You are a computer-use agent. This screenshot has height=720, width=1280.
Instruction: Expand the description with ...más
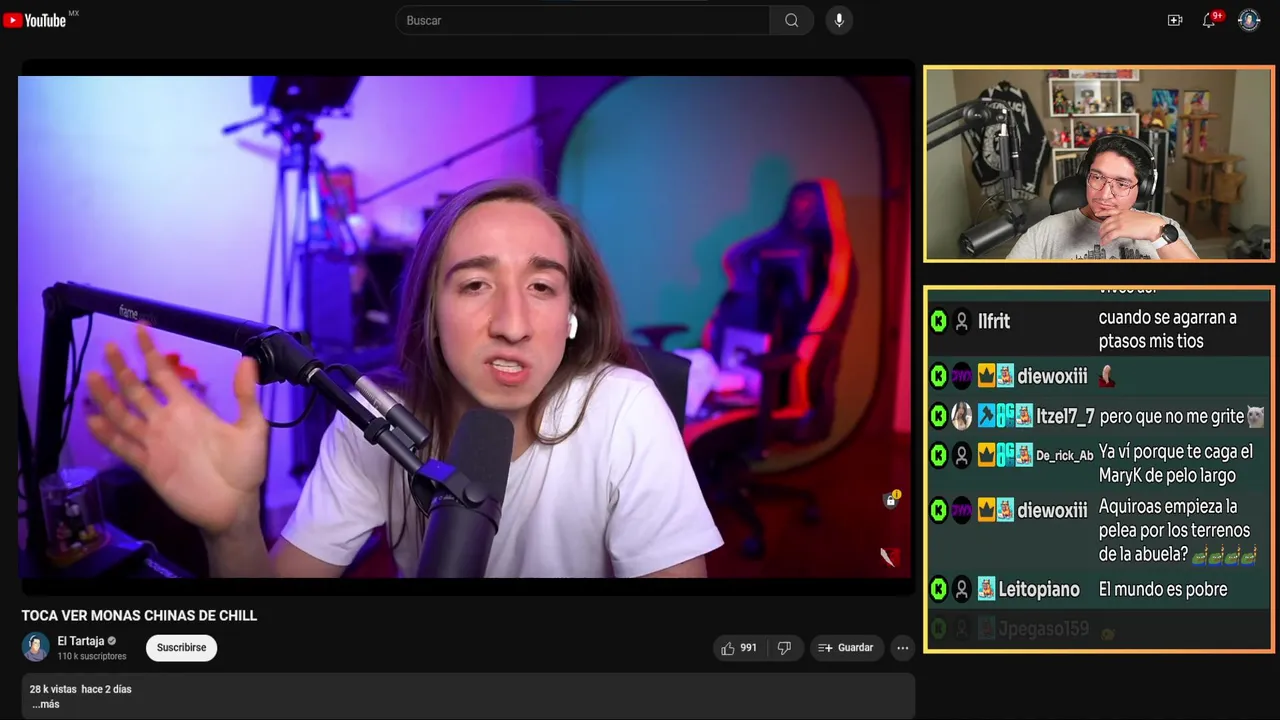(45, 704)
